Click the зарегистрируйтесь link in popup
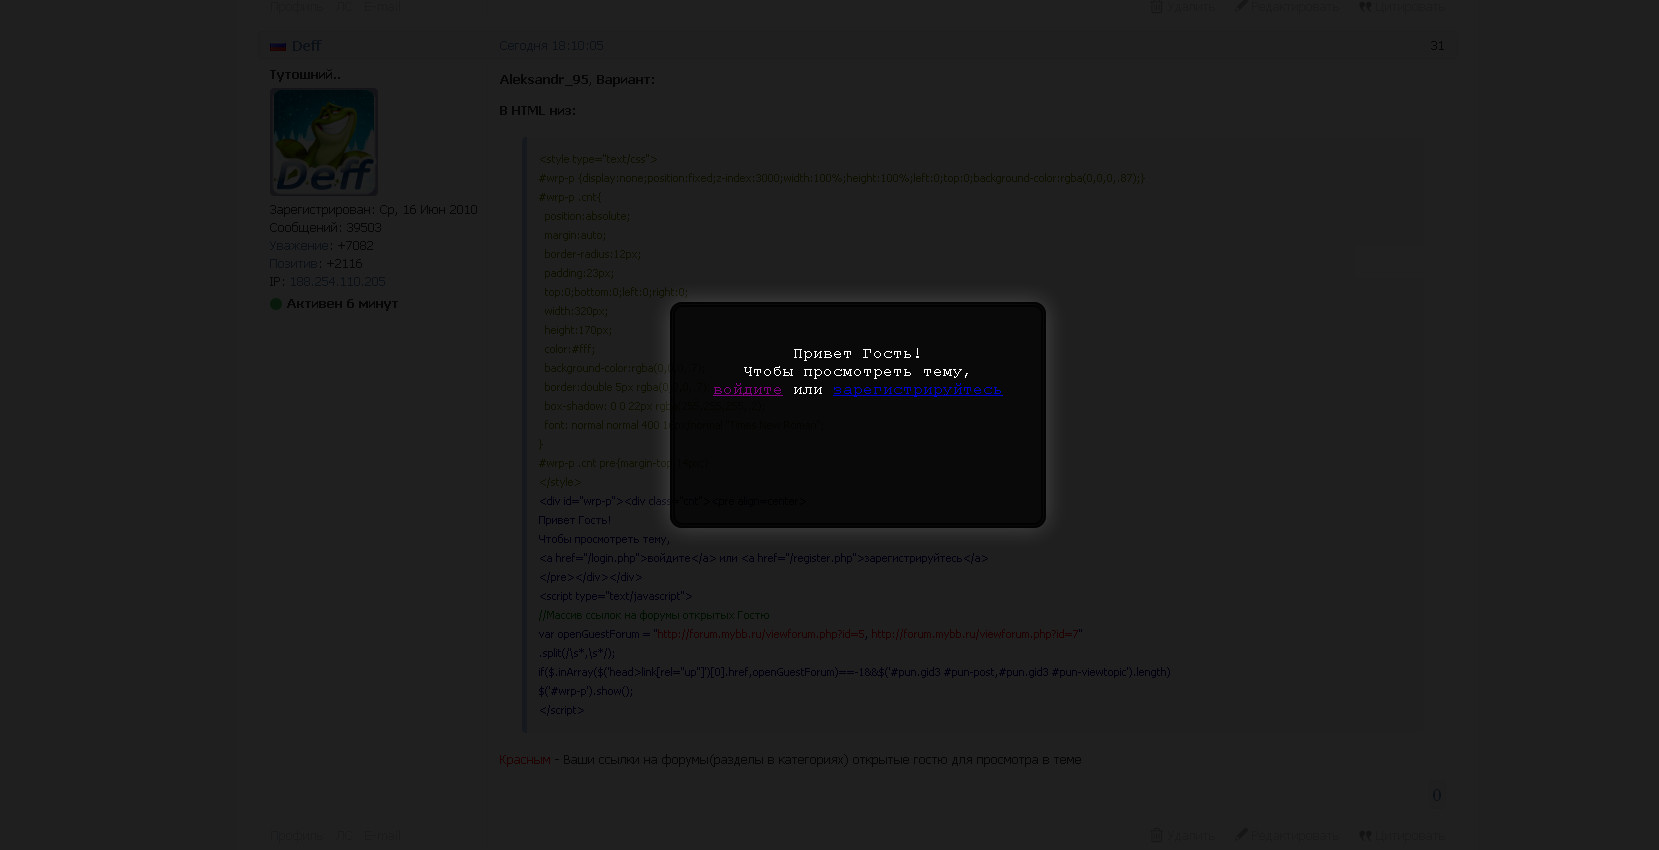The image size is (1659, 850). [917, 390]
